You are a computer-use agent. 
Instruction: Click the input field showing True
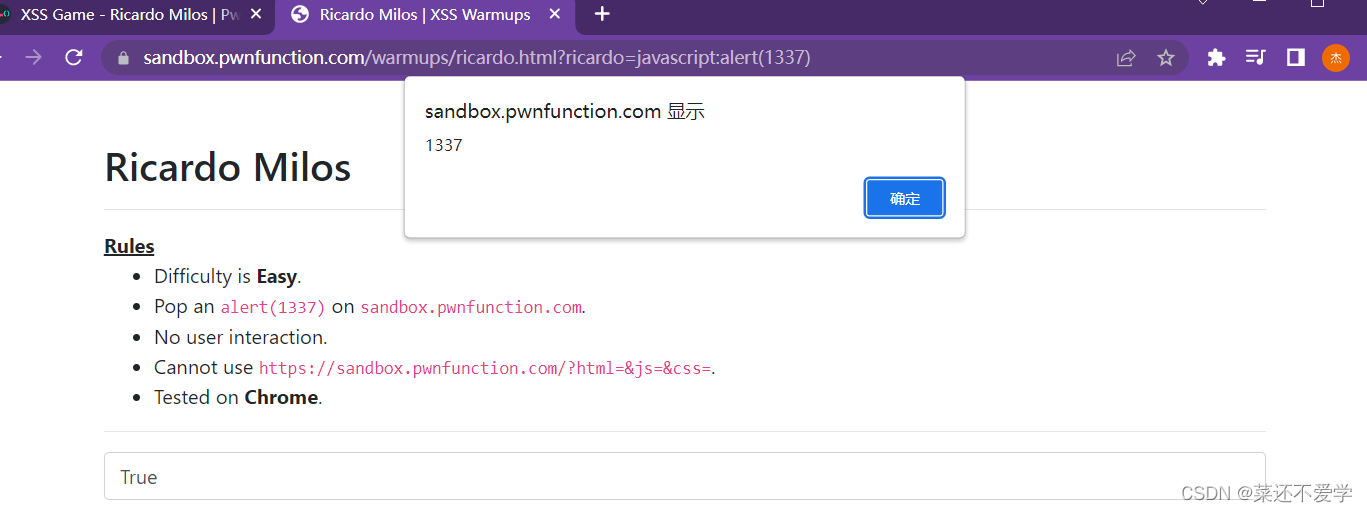click(684, 476)
